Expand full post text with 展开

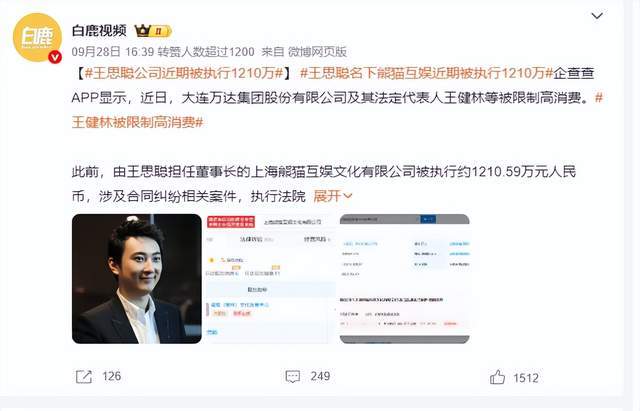pos(333,196)
